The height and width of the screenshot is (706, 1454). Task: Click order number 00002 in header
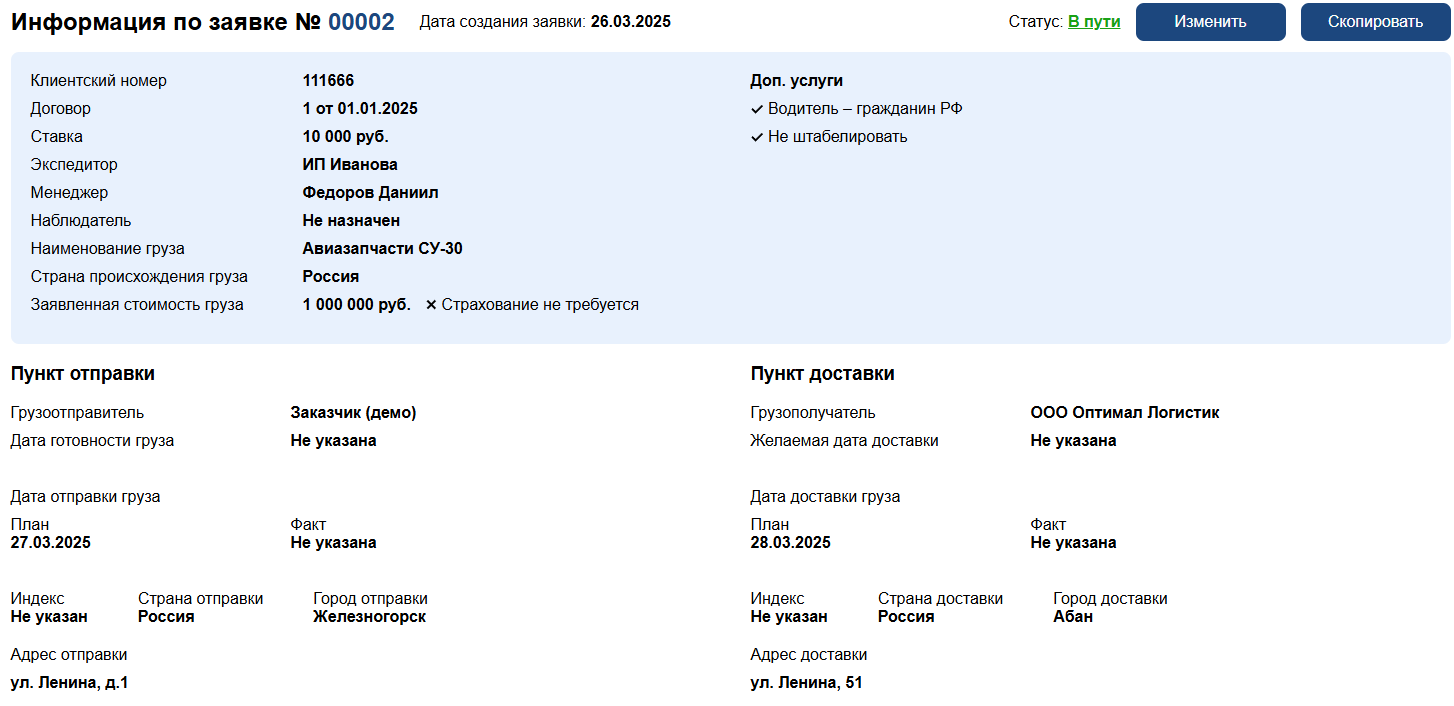(x=361, y=22)
